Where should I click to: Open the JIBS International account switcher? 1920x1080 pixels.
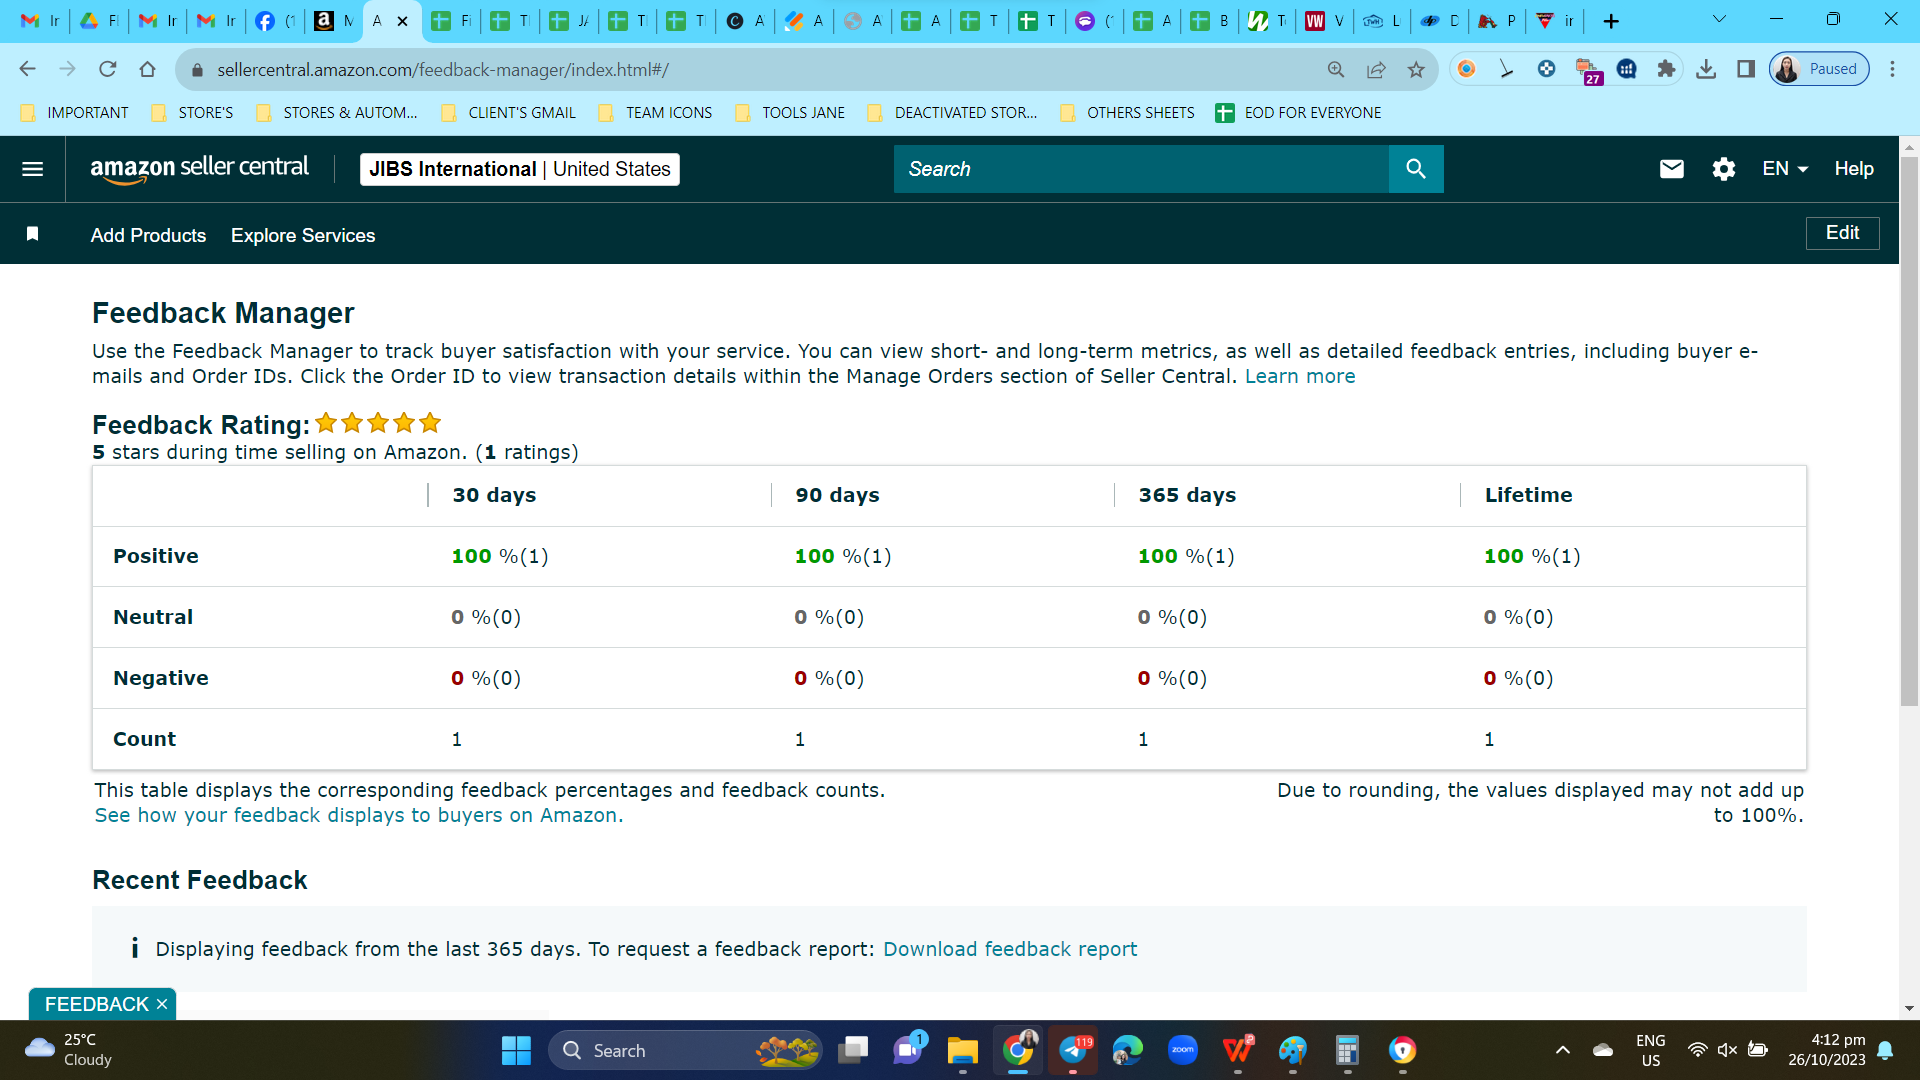(x=520, y=169)
